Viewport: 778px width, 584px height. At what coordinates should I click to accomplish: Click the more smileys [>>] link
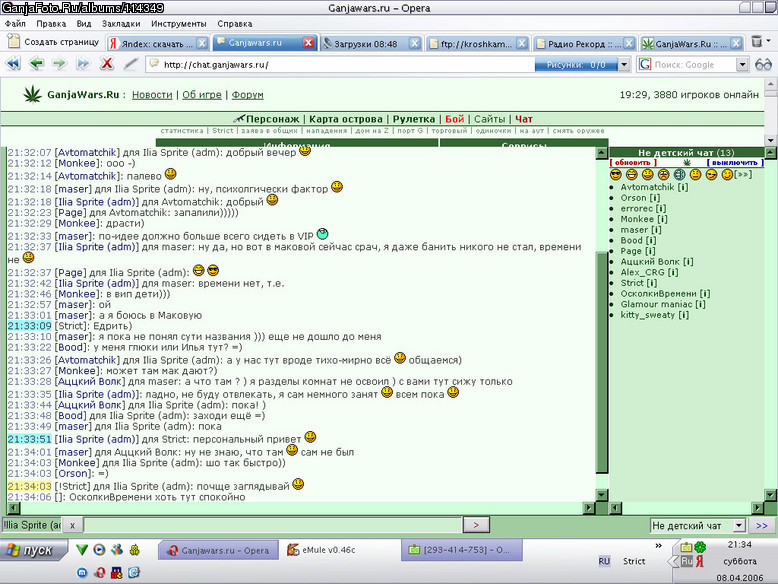coord(743,175)
